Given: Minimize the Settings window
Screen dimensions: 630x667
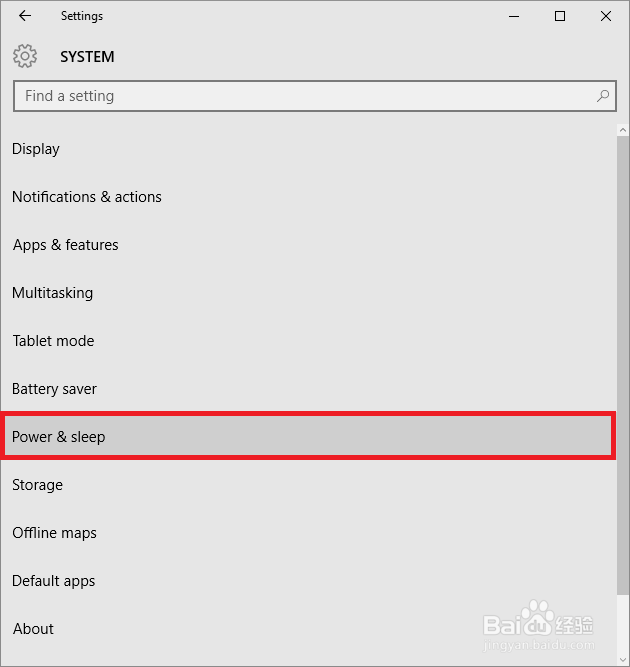Looking at the screenshot, I should [x=514, y=16].
